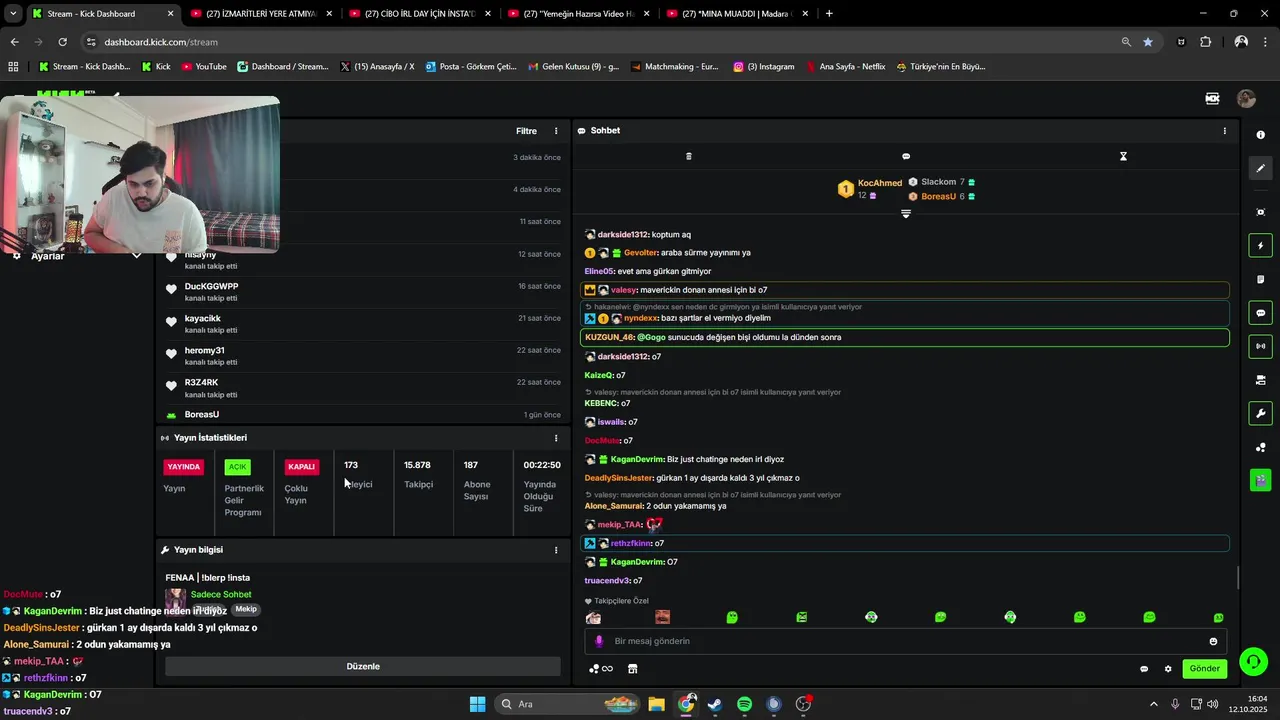Click the pencil edit icon in sidebar
This screenshot has height=720, width=1280.
[1260, 169]
